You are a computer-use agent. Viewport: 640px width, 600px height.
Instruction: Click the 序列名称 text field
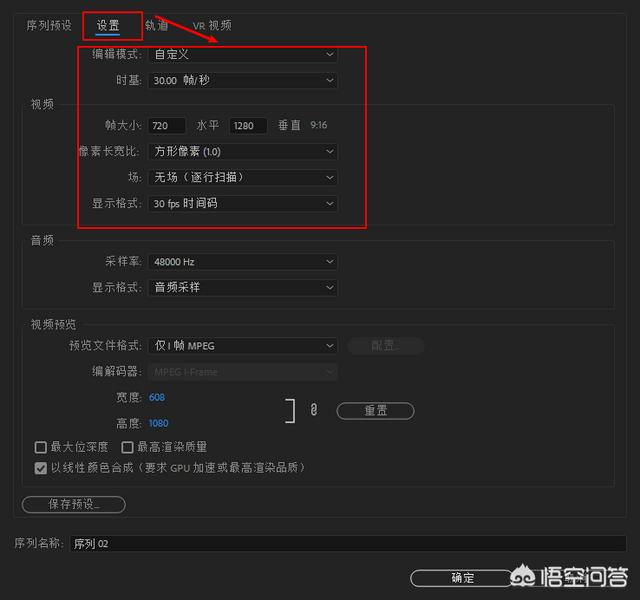click(x=347, y=544)
